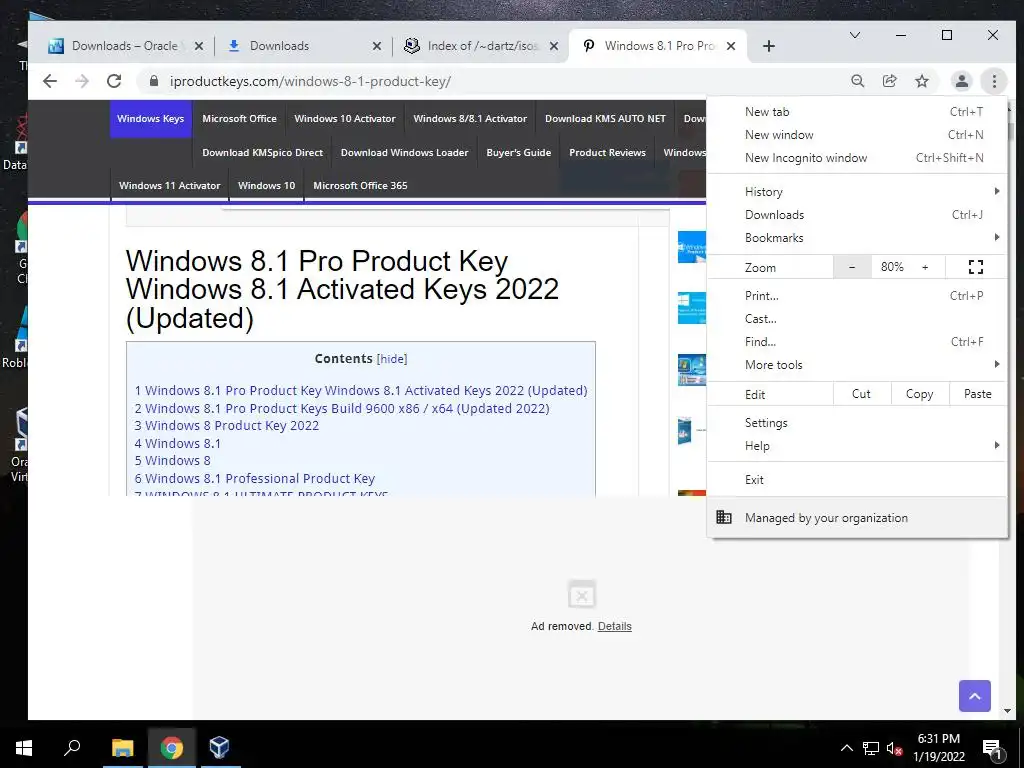Choose New window from Chrome menu

click(857, 135)
